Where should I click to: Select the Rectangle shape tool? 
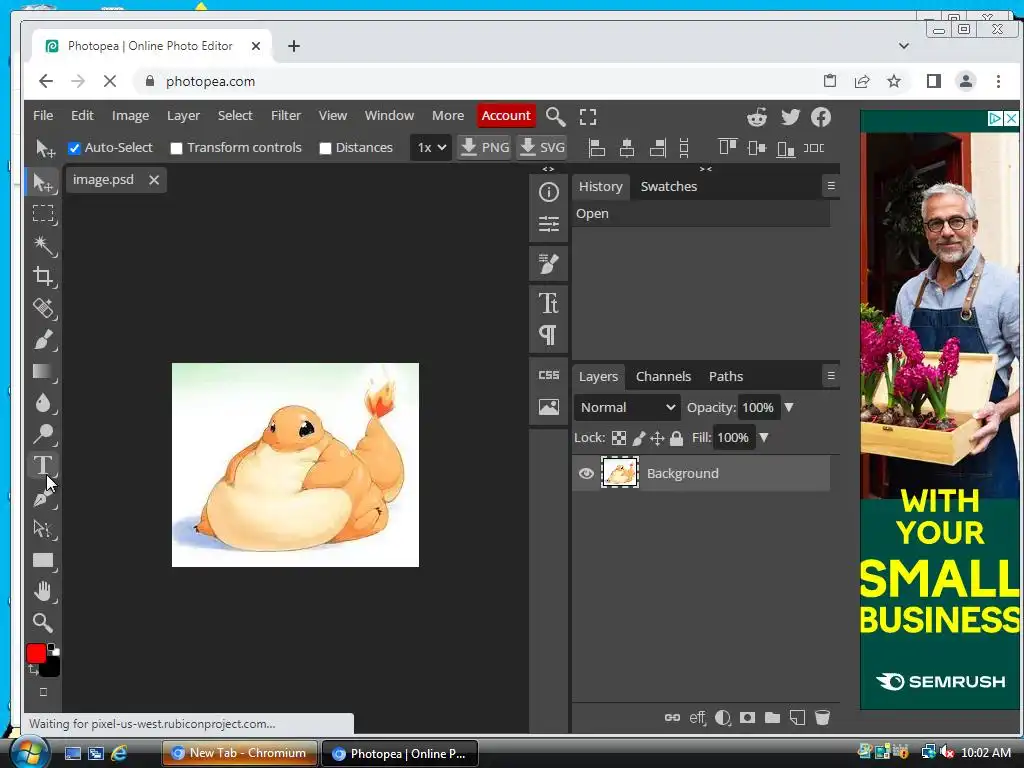coord(43,560)
